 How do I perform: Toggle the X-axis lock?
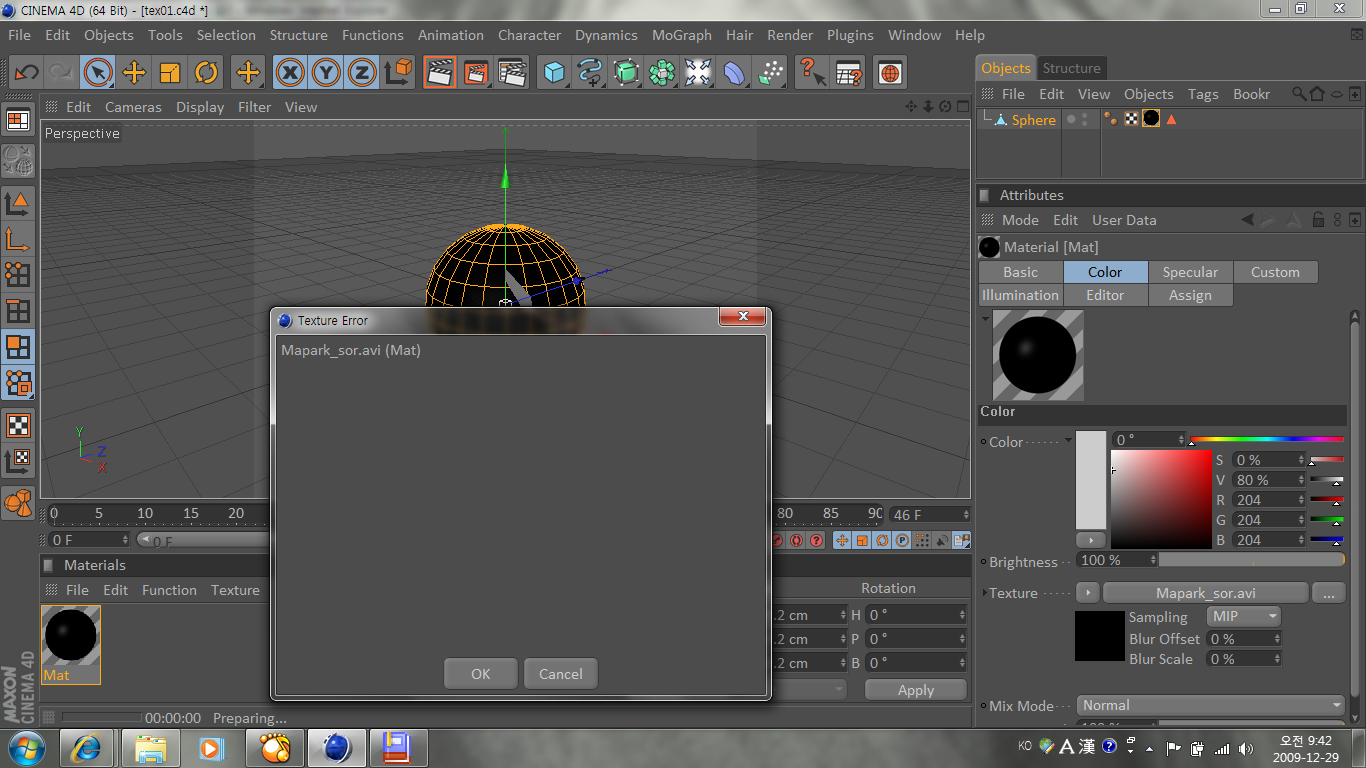(x=290, y=72)
